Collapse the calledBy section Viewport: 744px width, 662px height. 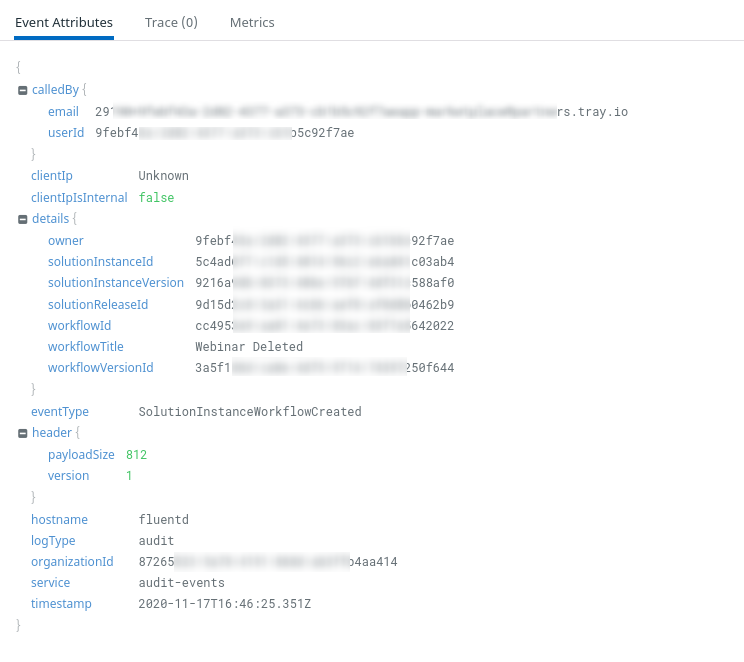click(x=22, y=90)
